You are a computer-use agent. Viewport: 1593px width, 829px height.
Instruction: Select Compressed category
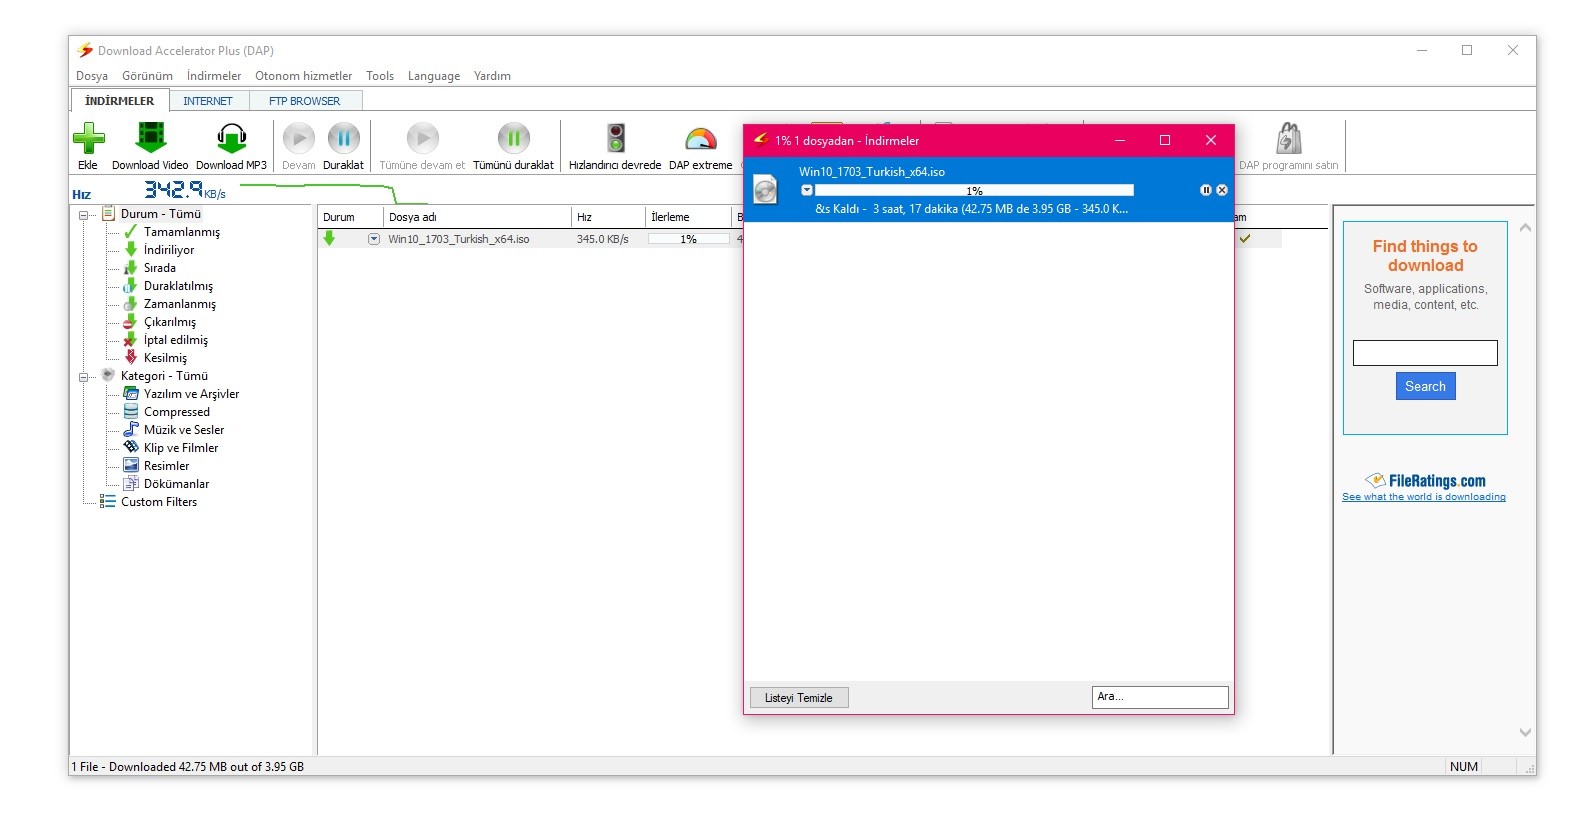(x=176, y=412)
